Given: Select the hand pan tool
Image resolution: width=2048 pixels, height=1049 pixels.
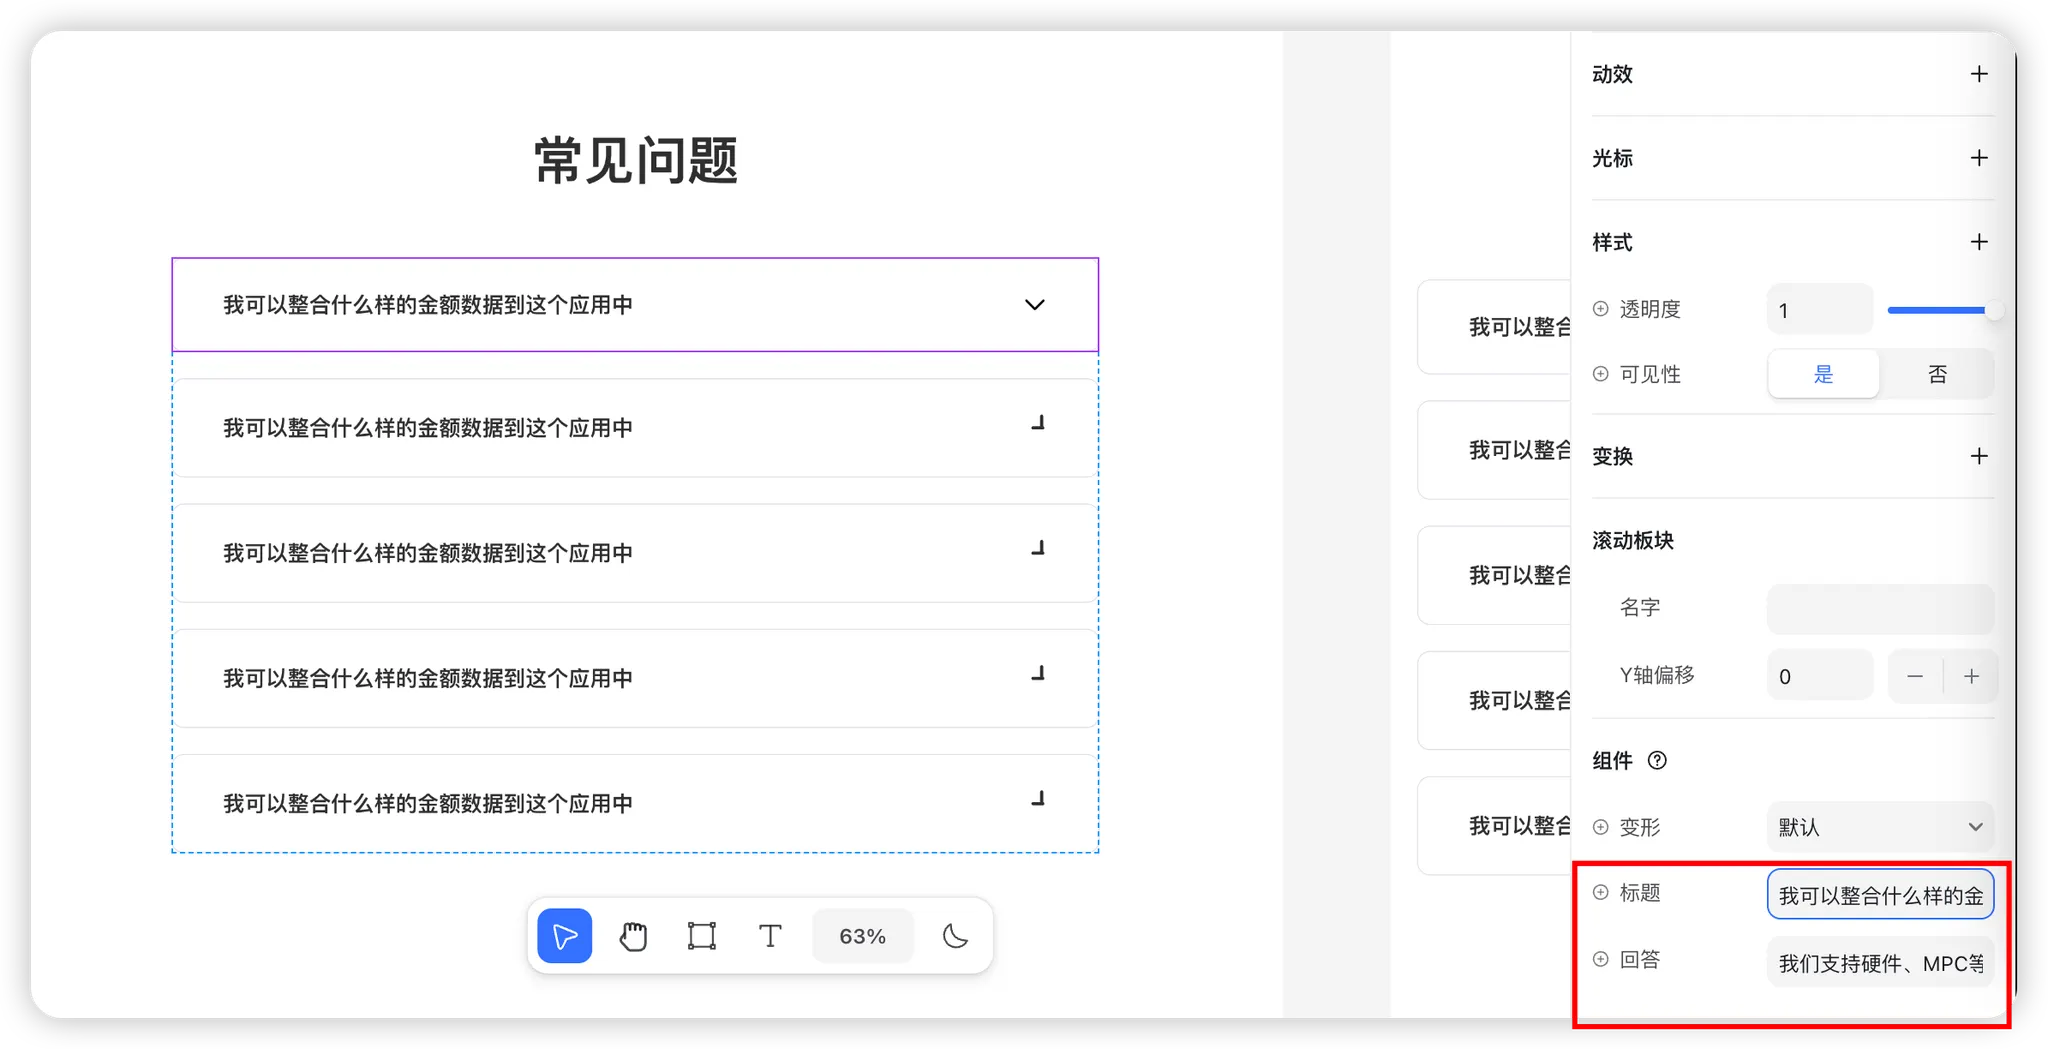Looking at the screenshot, I should click(x=633, y=936).
